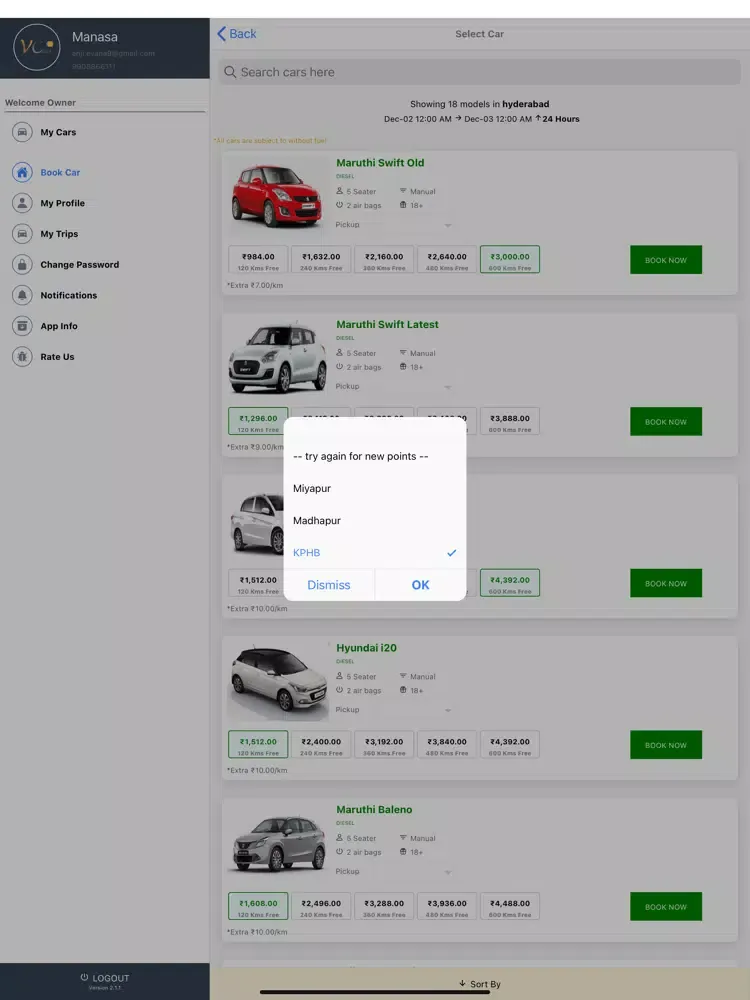Viewport: 750px width, 1000px height.
Task: Book Now for Hyundai i20
Action: (x=666, y=745)
